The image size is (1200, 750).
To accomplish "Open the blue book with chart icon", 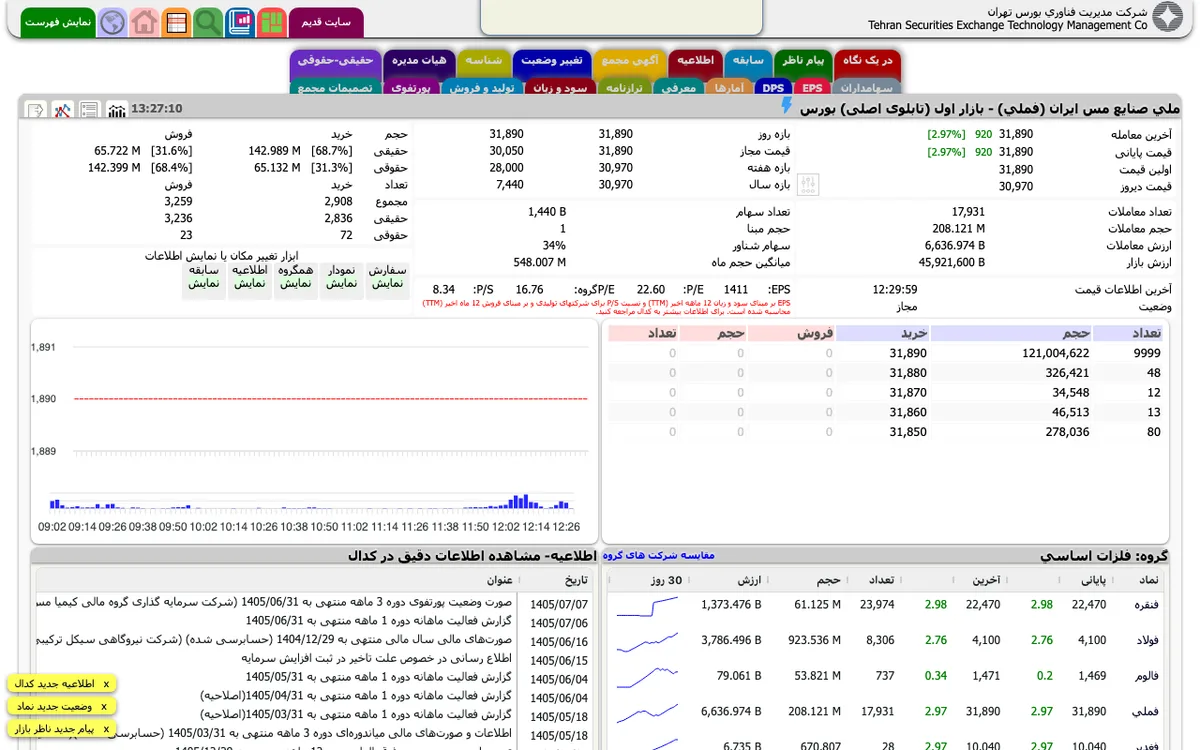I will pos(240,21).
